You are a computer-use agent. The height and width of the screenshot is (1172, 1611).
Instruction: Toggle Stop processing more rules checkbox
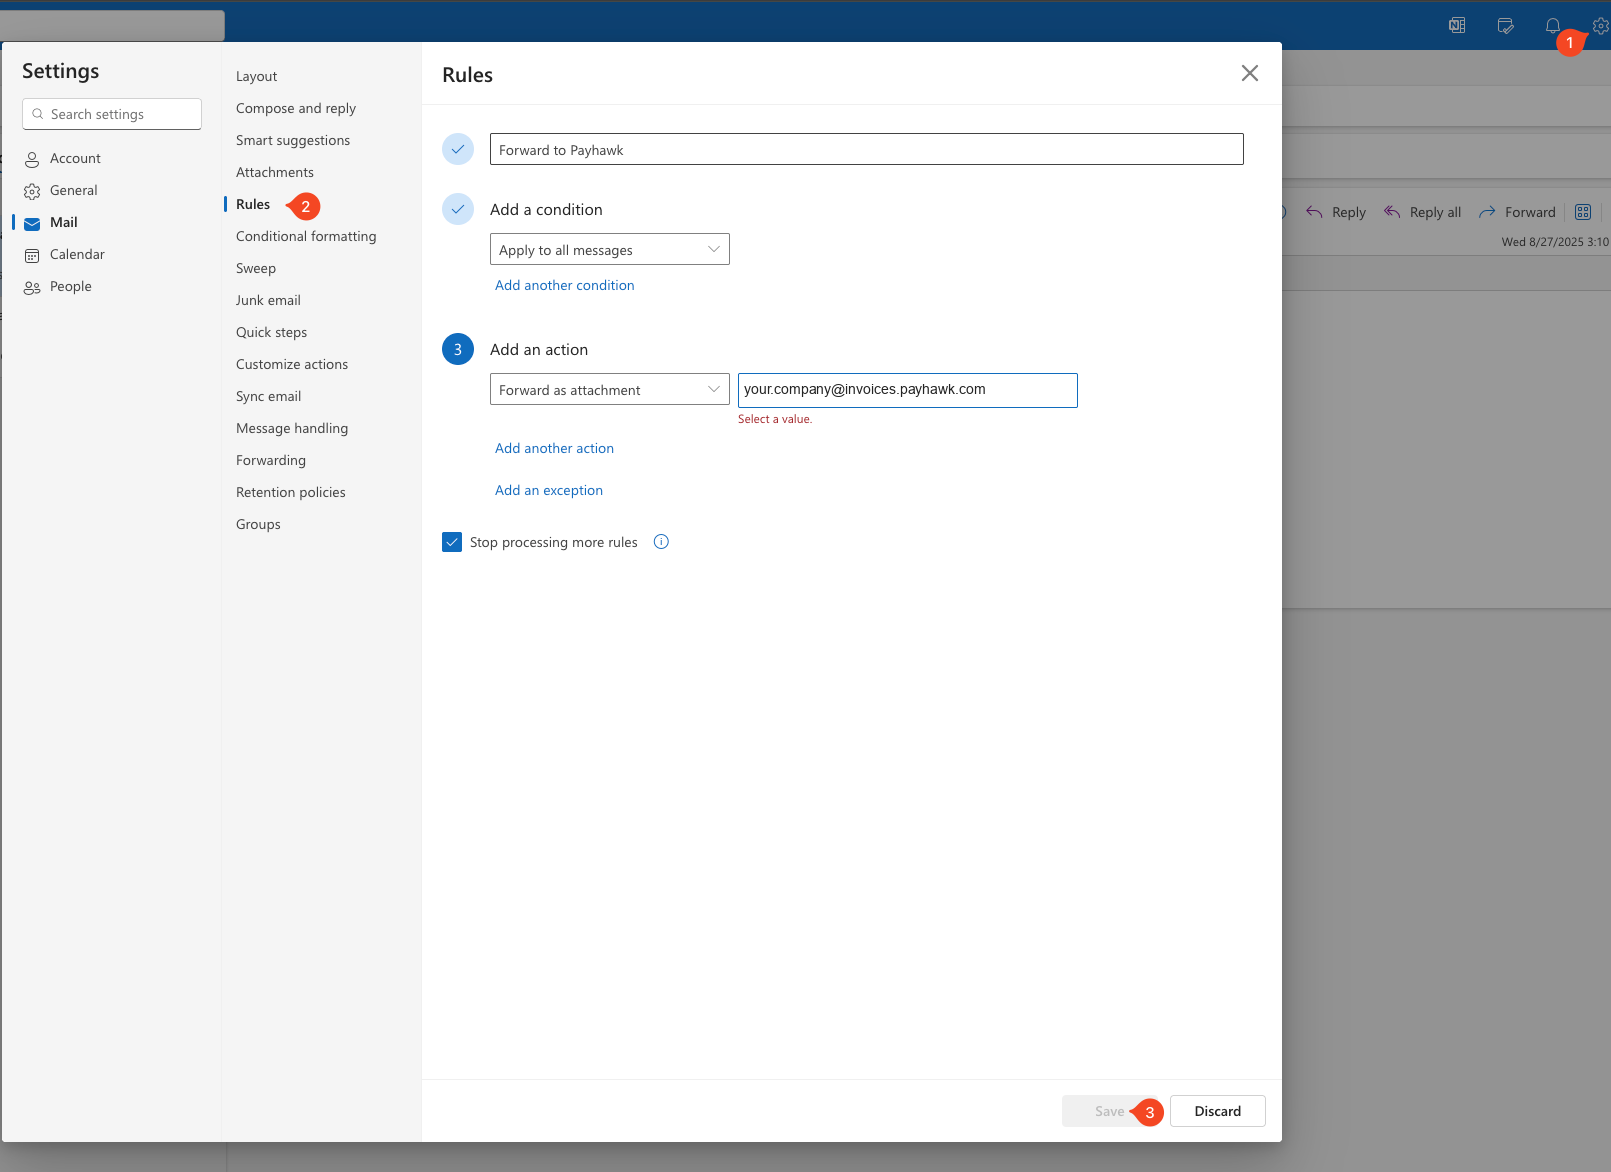pos(452,542)
